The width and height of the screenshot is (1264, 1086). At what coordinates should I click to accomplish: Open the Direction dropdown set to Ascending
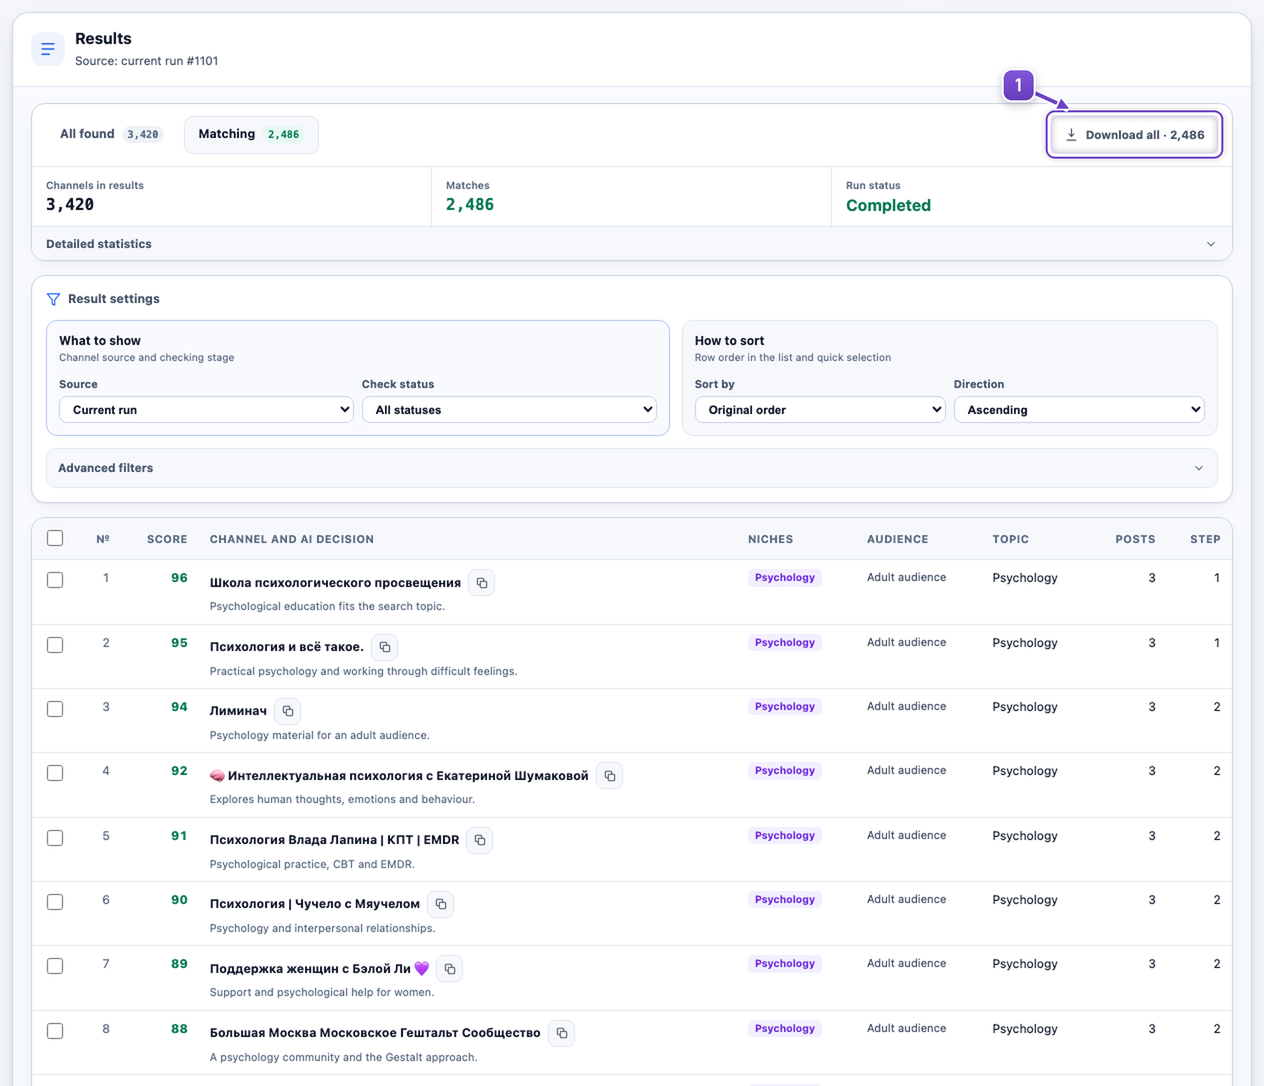[1079, 410]
